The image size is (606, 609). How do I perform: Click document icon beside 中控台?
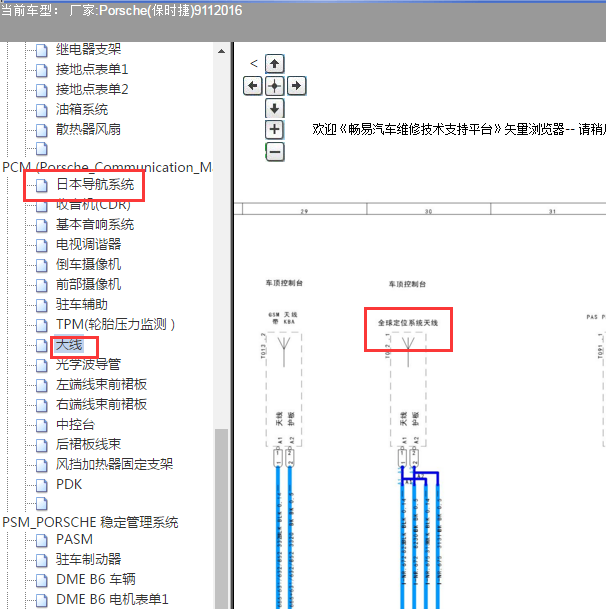click(x=42, y=425)
